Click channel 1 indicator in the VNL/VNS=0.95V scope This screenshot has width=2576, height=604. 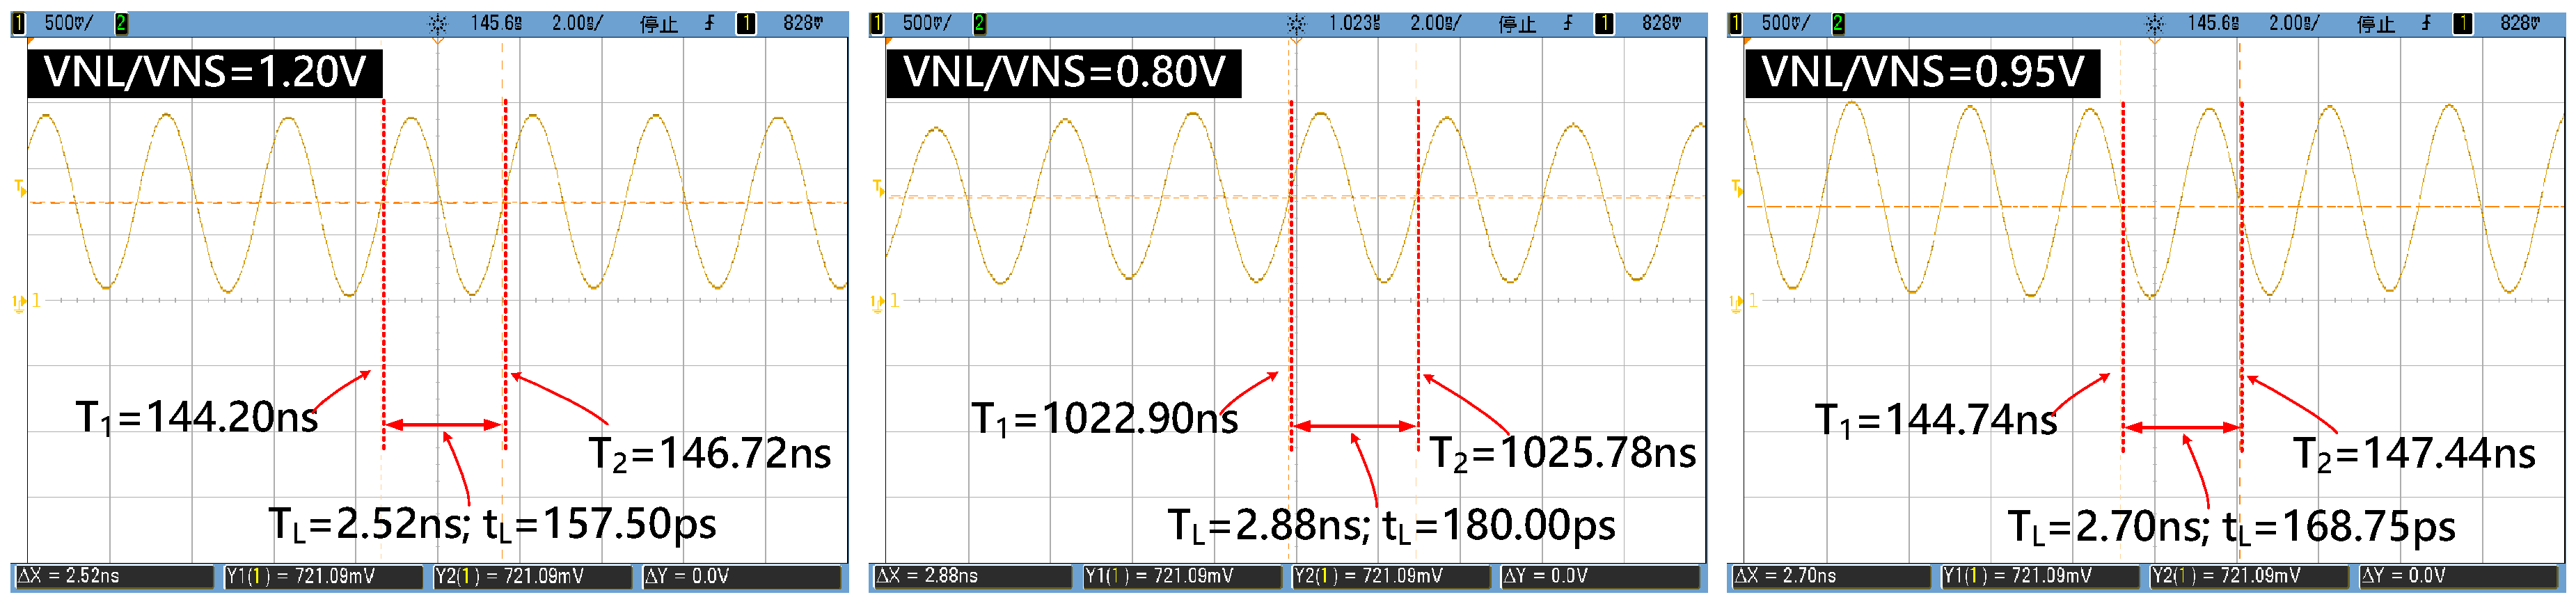(1735, 23)
